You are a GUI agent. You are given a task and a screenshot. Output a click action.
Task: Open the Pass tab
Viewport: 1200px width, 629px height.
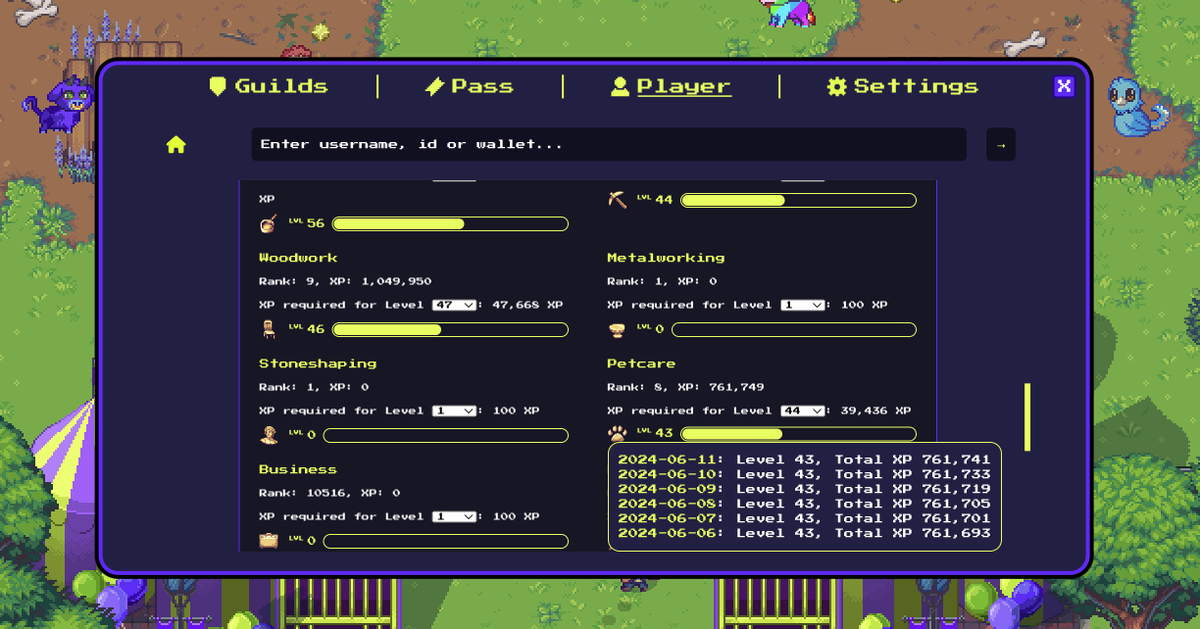(x=469, y=87)
